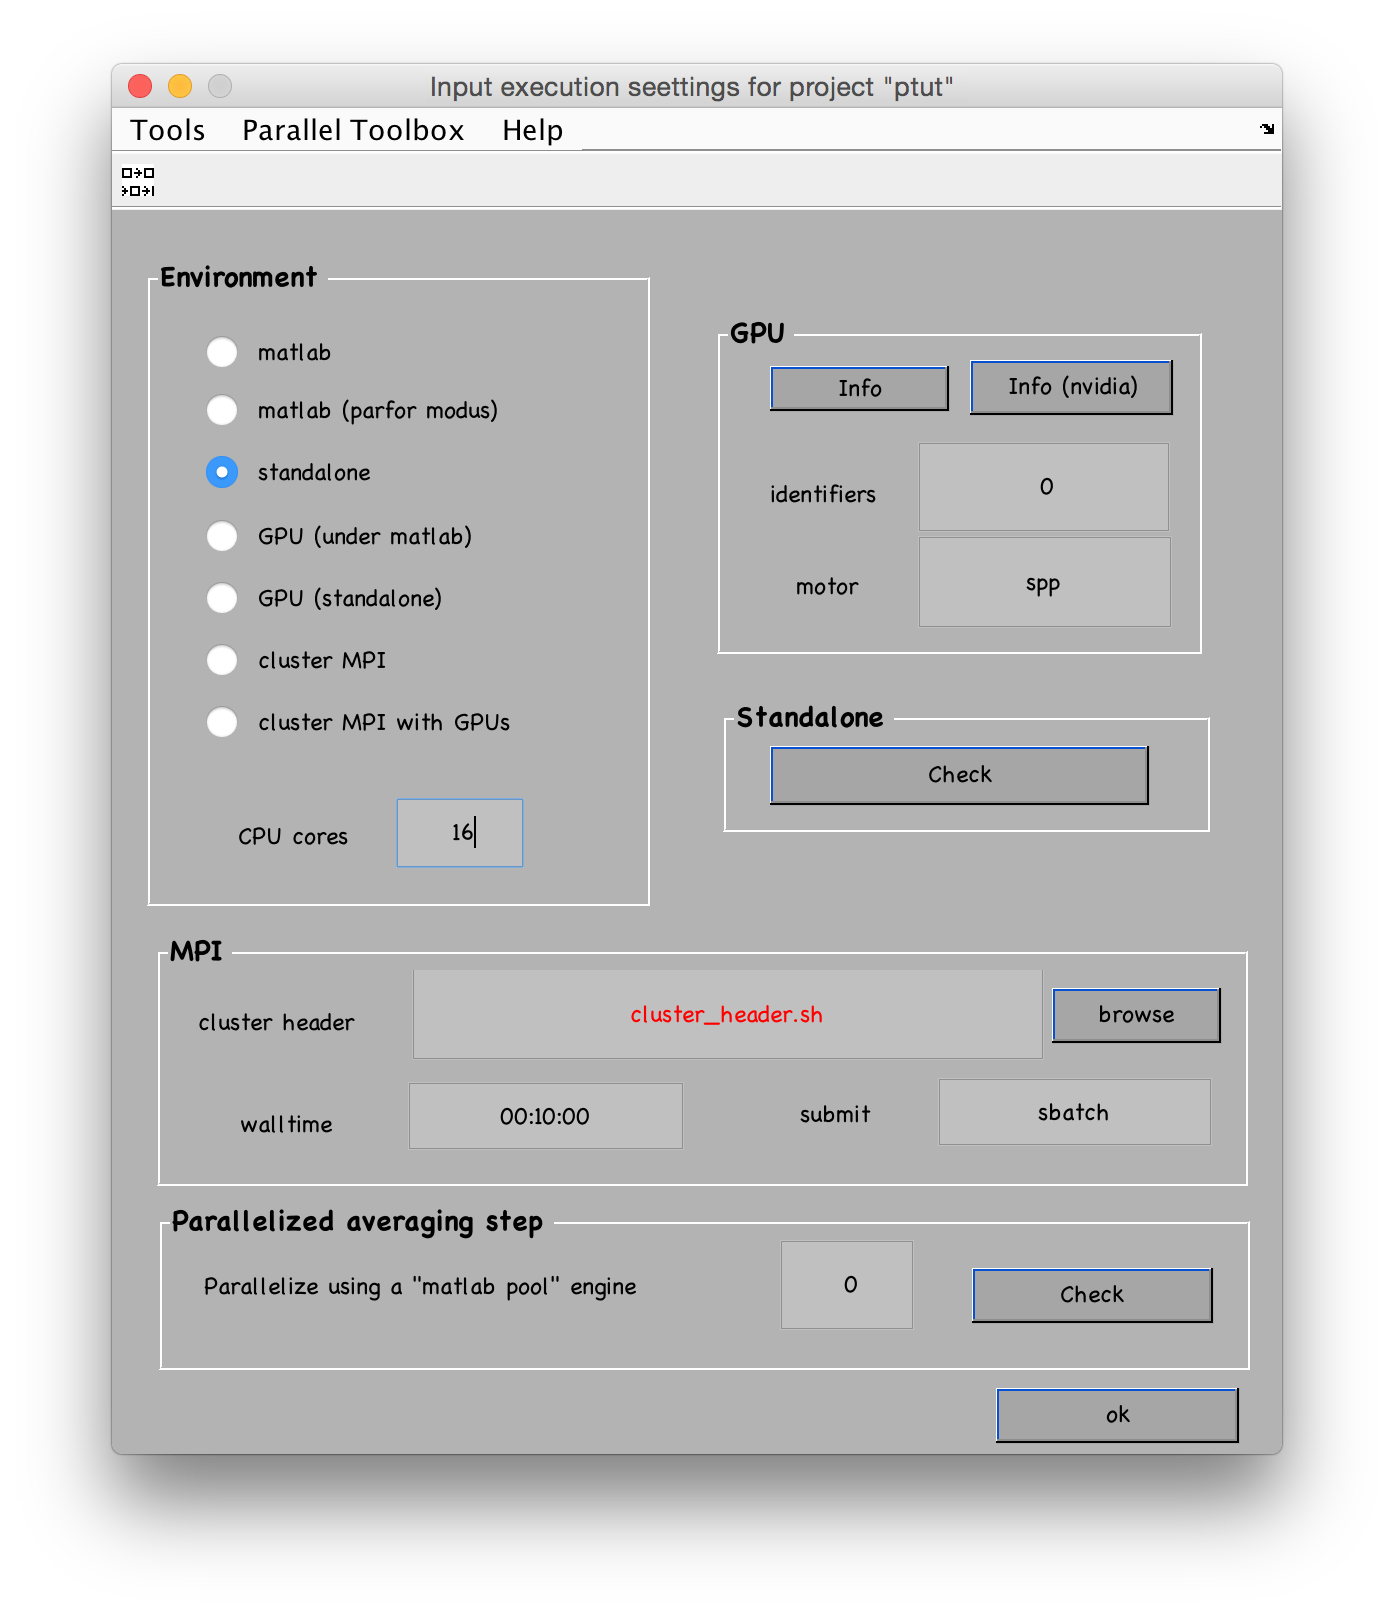Click the cluster_header.sh field

(727, 1014)
